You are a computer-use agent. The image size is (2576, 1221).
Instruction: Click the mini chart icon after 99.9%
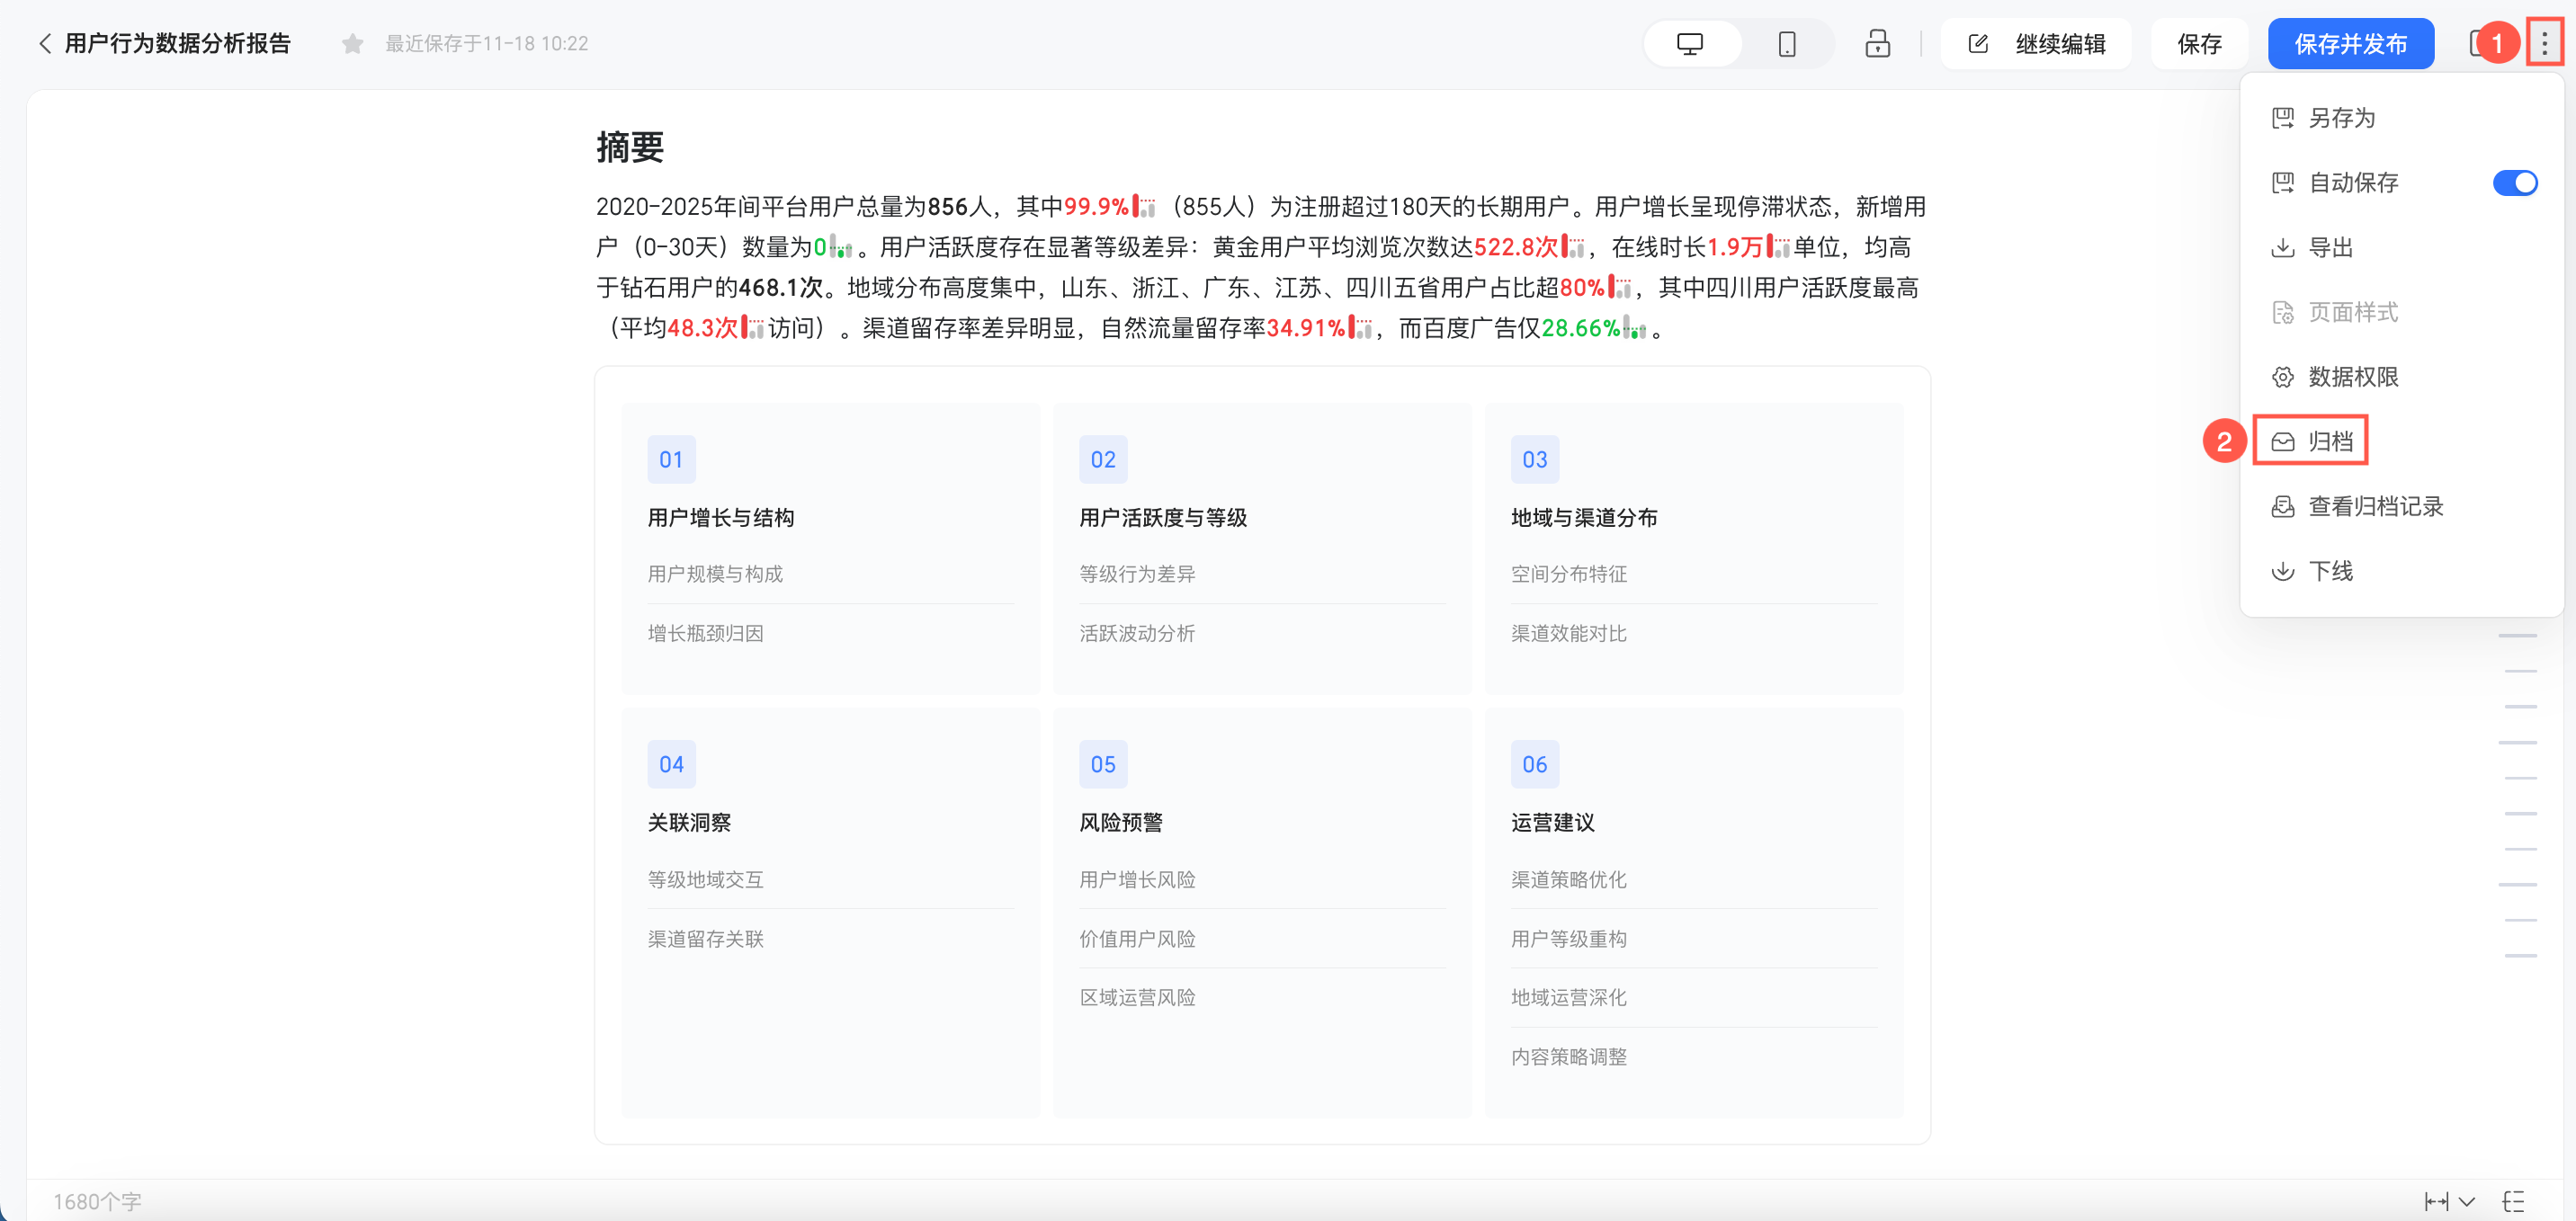(x=1144, y=207)
